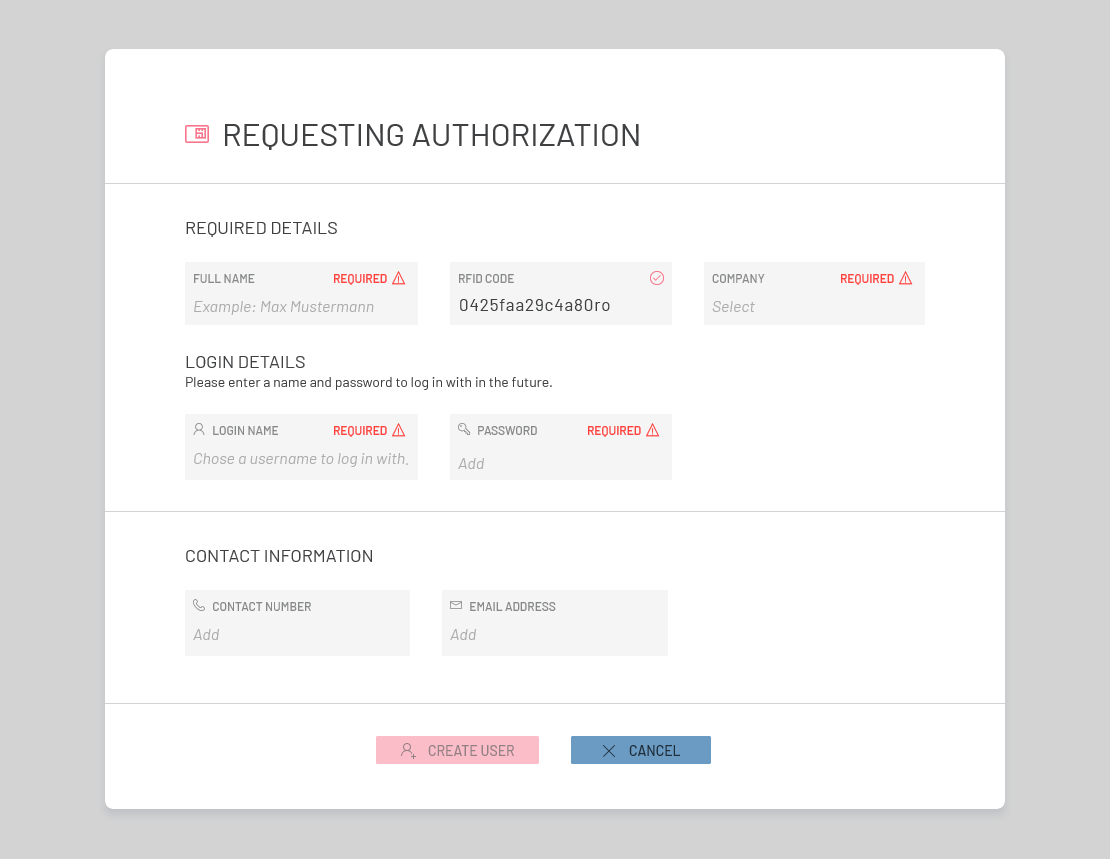Focus the Login Name username field
Screen dimensions: 1110x859
click(300, 459)
